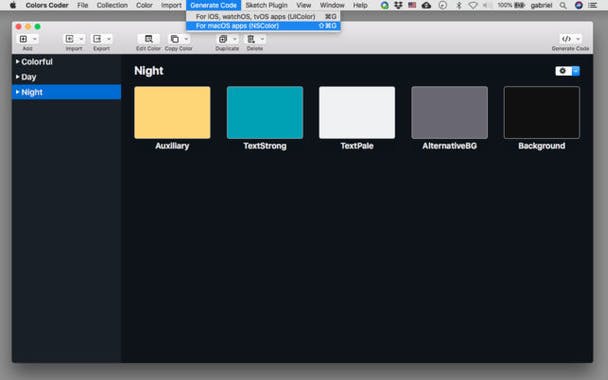608x380 pixels.
Task: Open the Delete dropdown arrow
Action: (262, 39)
